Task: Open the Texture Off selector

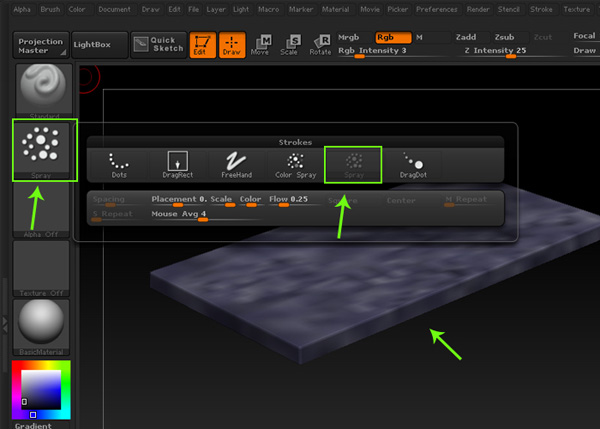Action: [41, 269]
